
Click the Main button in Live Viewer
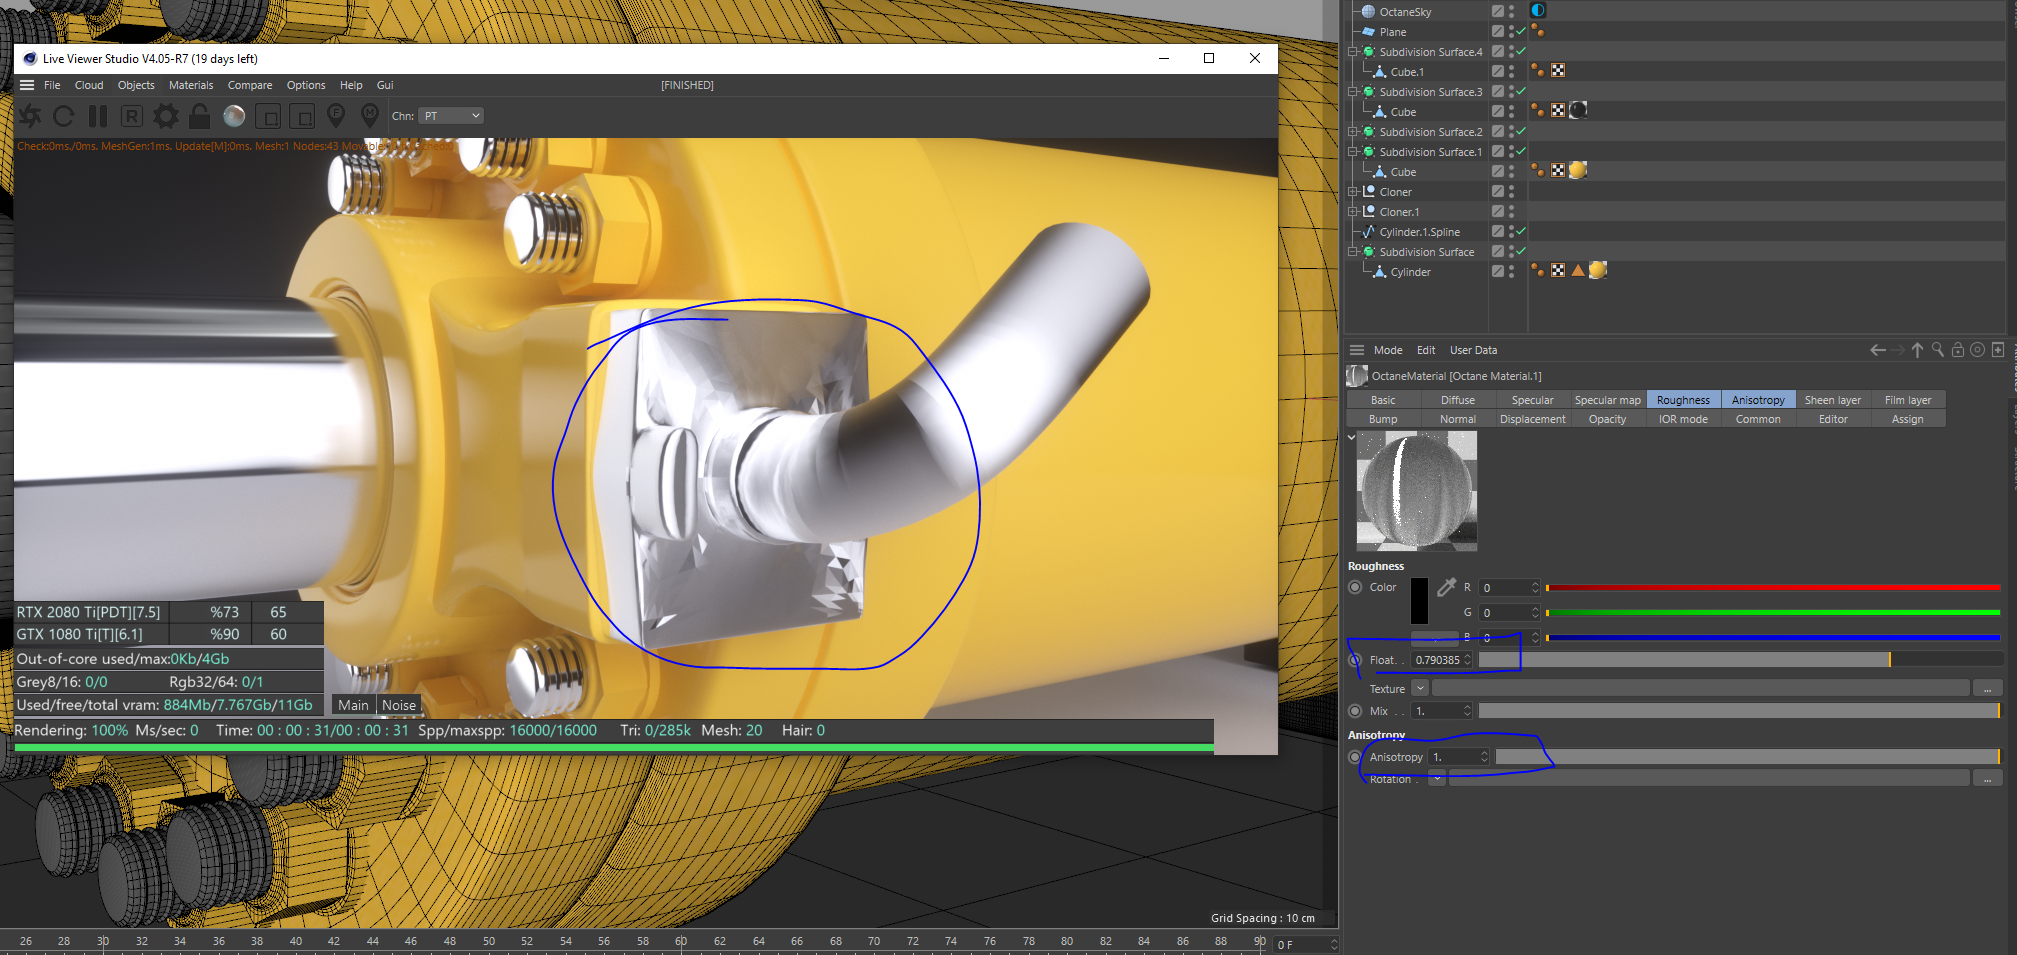[x=353, y=705]
